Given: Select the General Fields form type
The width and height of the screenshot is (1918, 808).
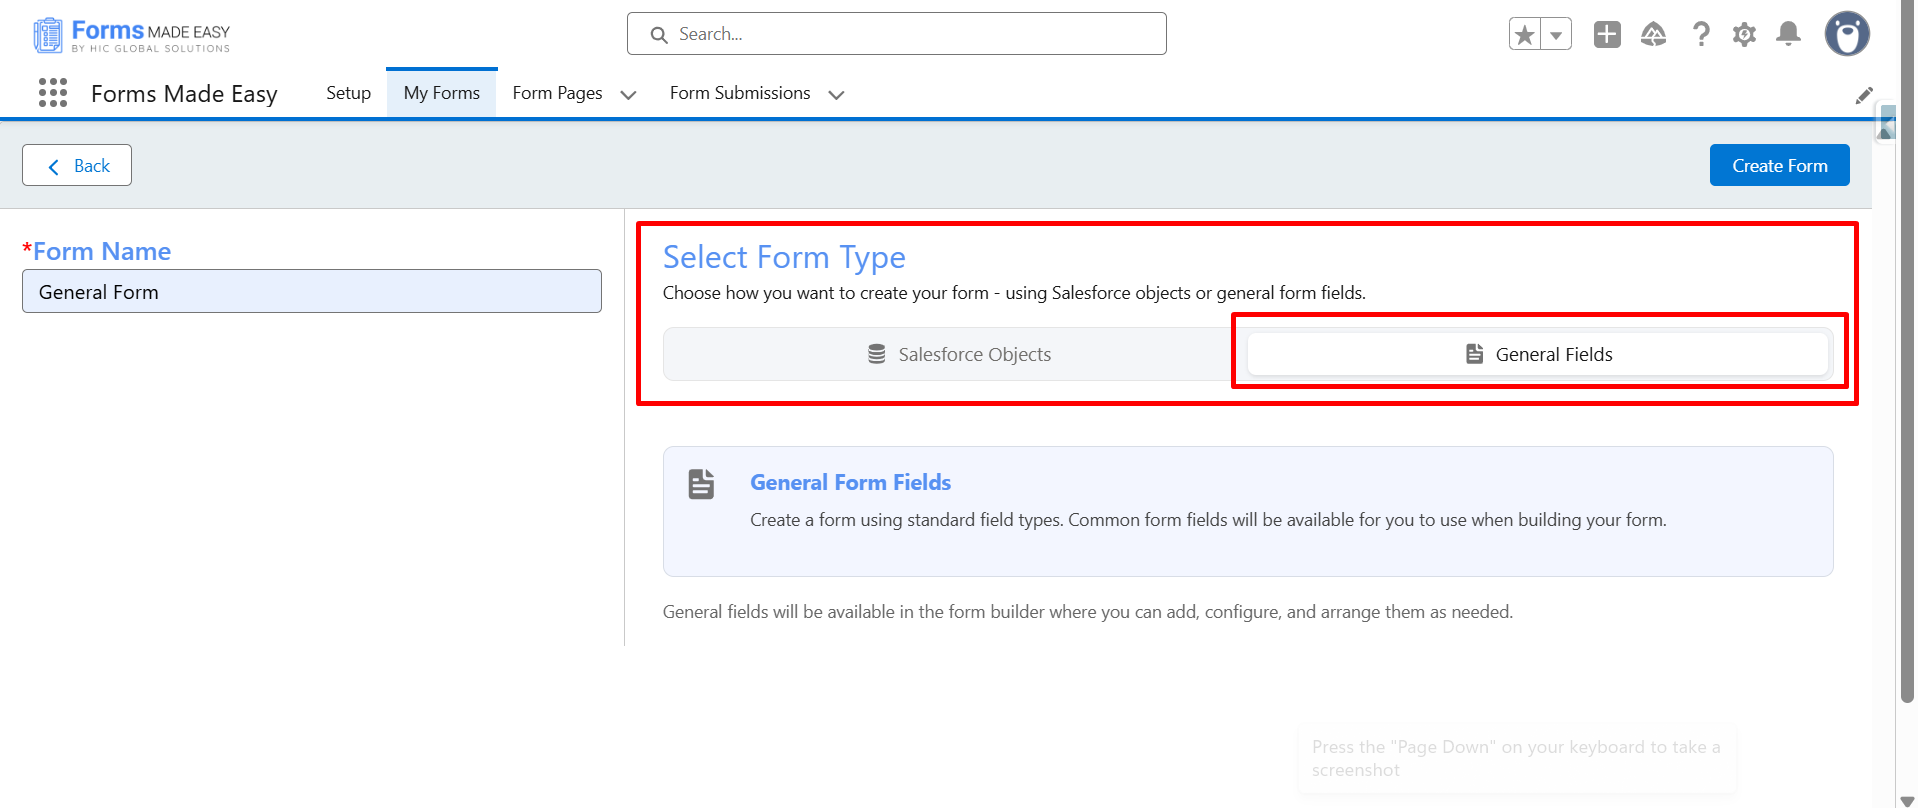Looking at the screenshot, I should tap(1538, 354).
